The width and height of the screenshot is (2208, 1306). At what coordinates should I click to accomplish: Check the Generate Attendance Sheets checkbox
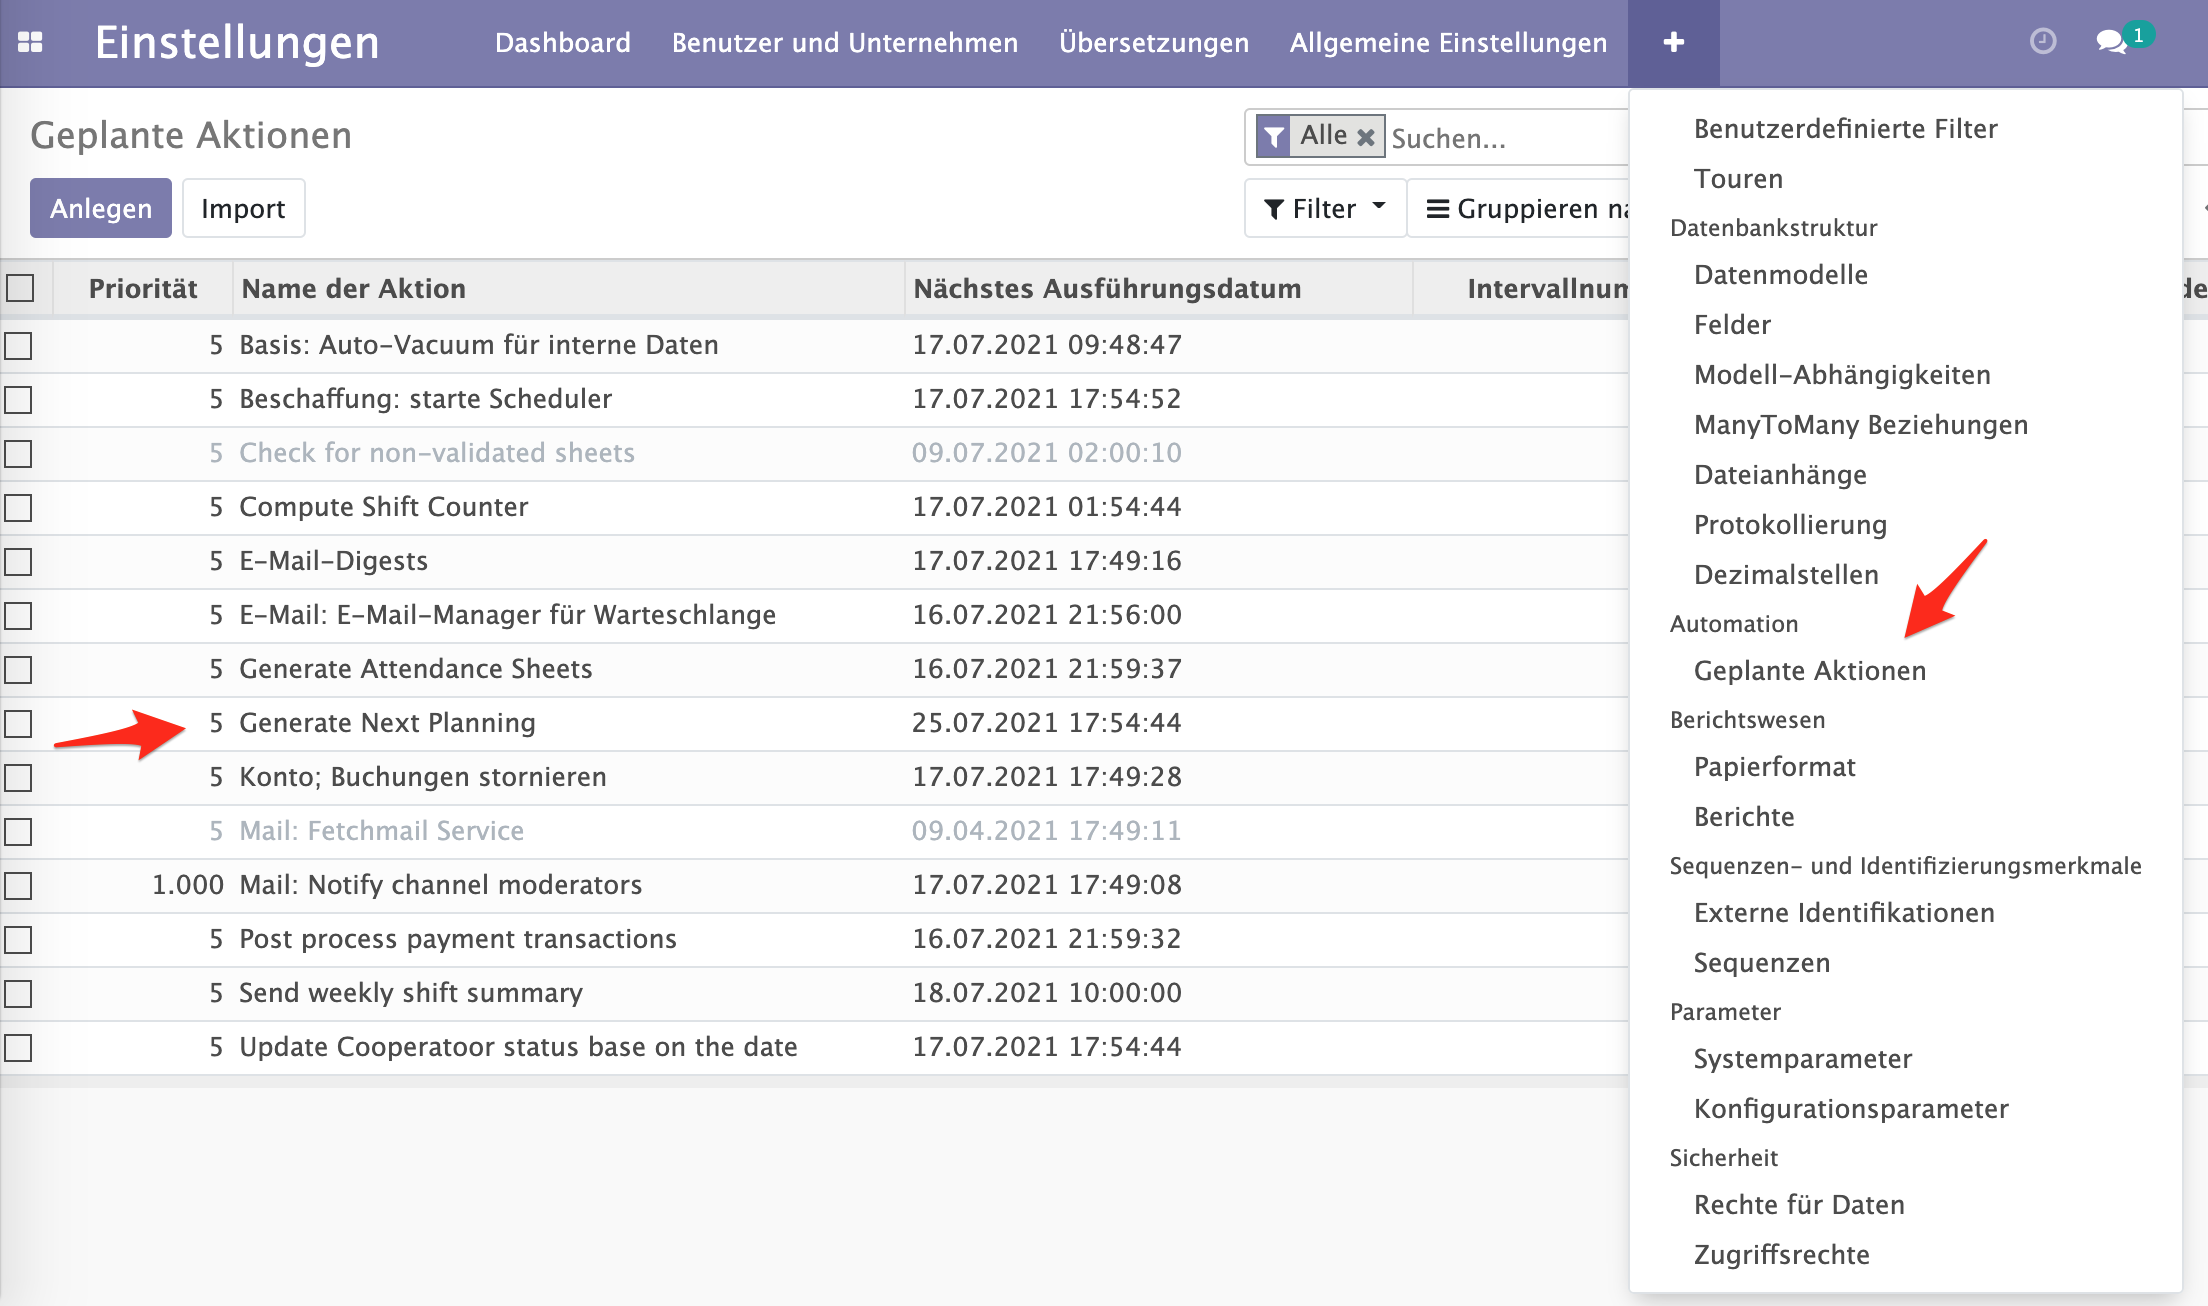[x=18, y=670]
